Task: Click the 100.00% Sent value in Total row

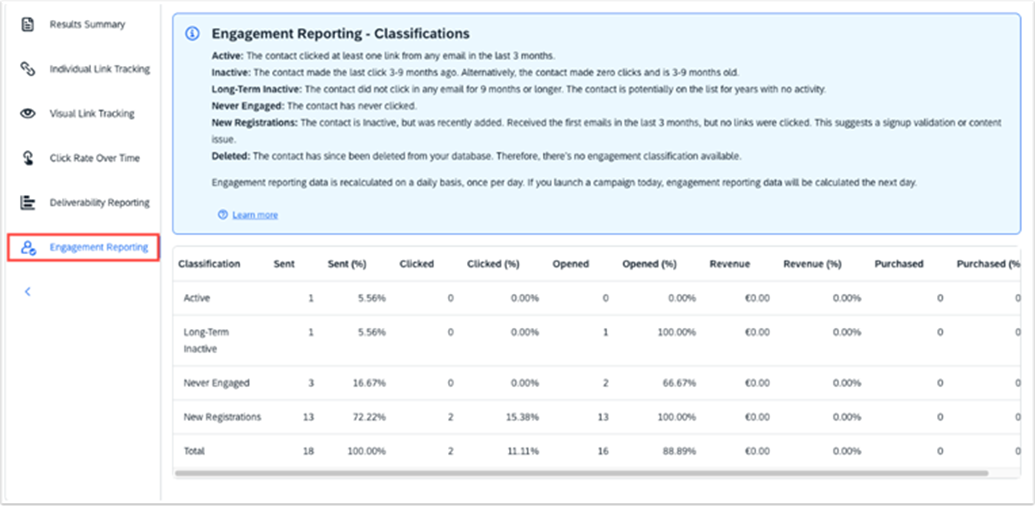Action: coord(367,451)
